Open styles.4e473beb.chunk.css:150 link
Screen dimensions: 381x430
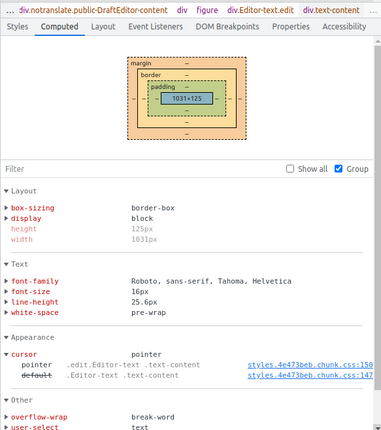310,365
